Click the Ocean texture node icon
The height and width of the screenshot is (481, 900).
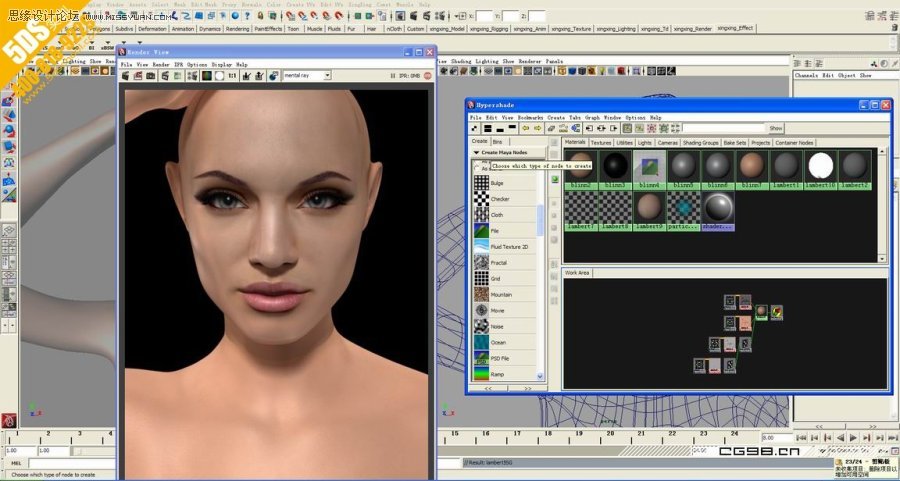tap(482, 342)
